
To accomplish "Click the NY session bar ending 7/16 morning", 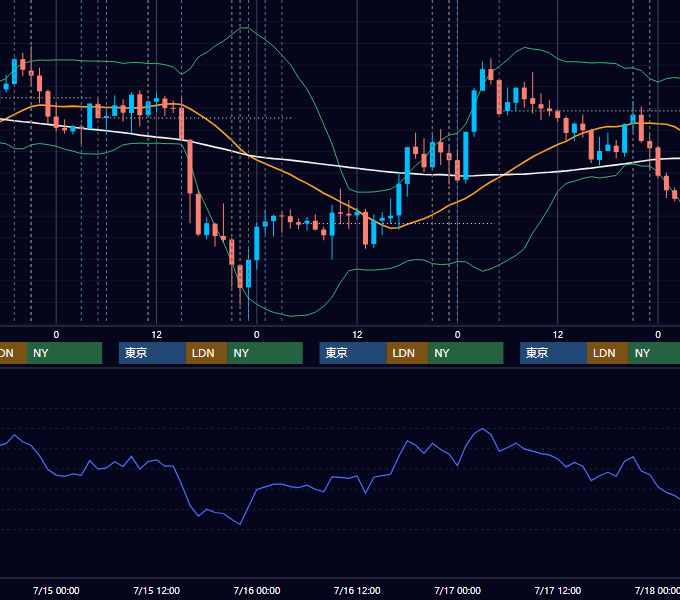I will (265, 353).
